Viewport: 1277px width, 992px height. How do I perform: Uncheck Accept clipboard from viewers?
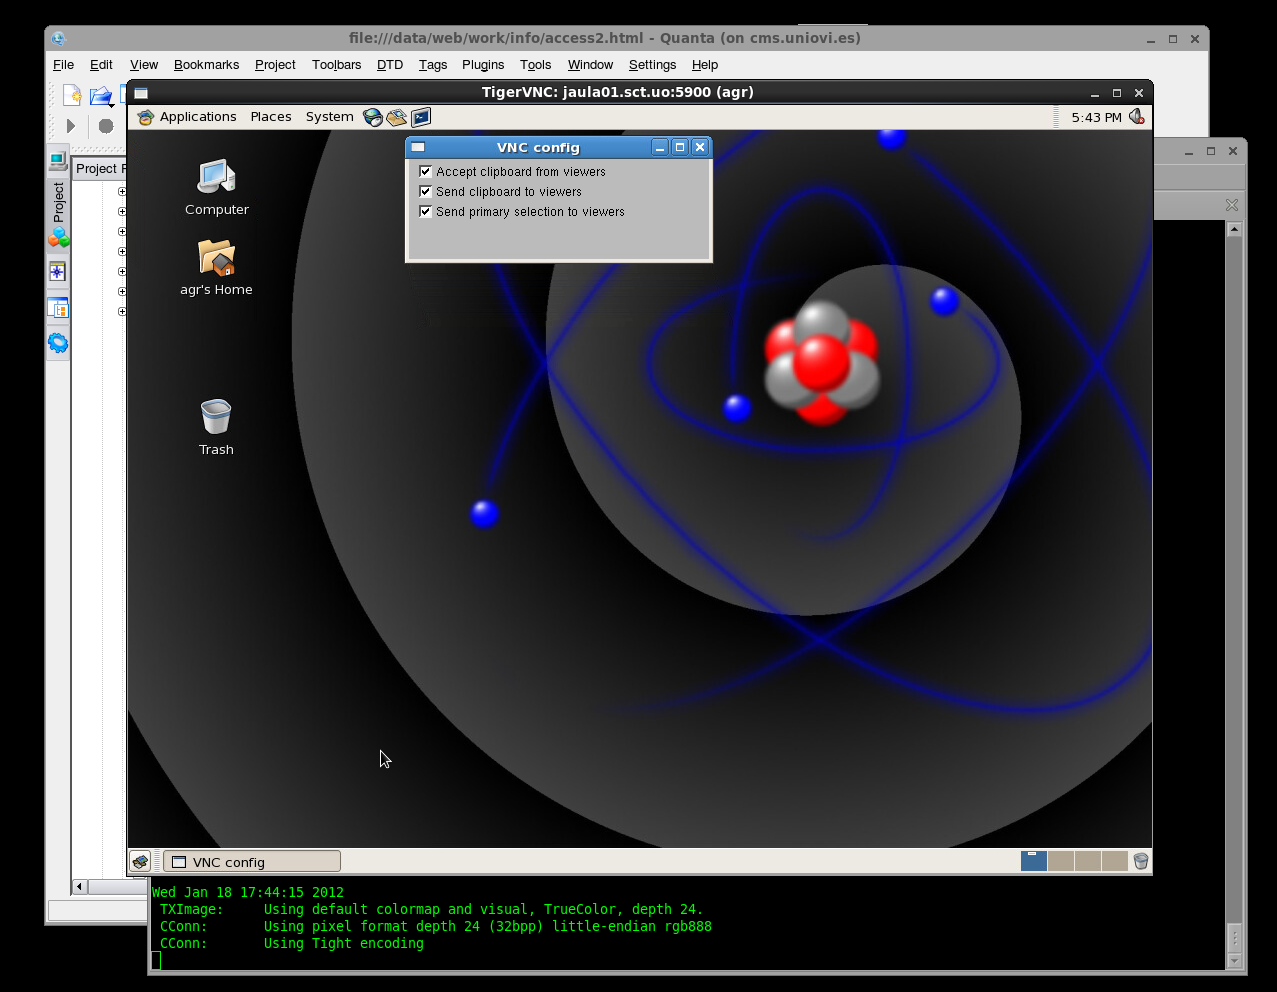[426, 172]
